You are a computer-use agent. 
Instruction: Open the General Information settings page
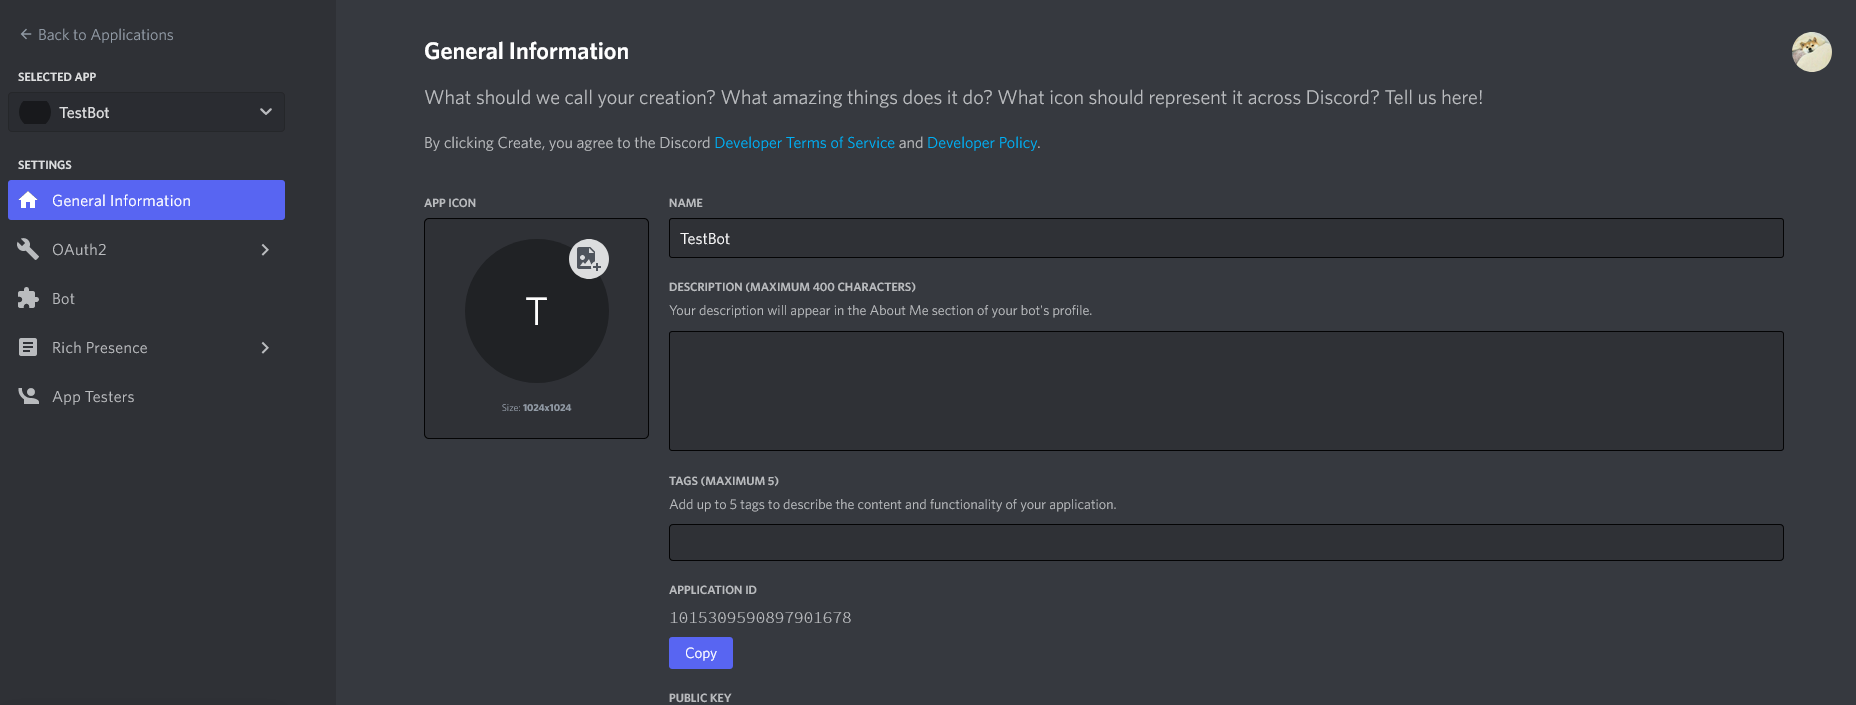click(x=146, y=200)
